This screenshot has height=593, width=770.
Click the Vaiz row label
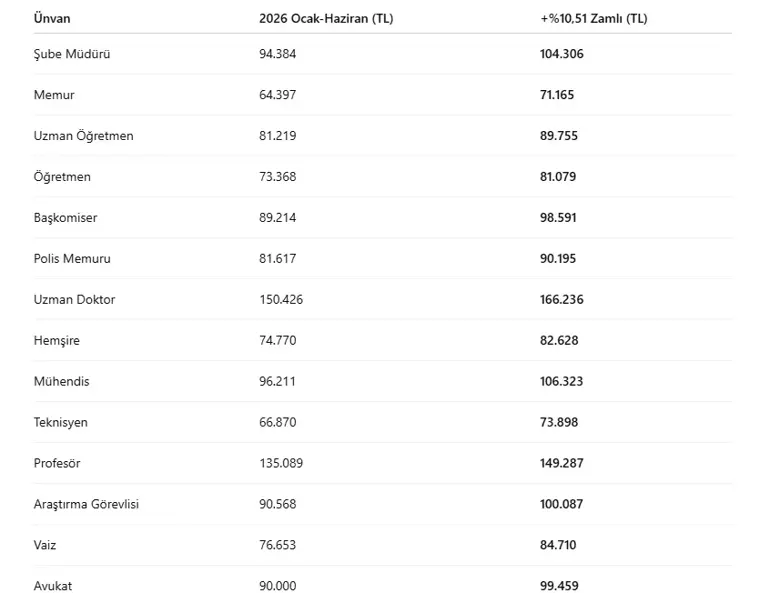45,545
